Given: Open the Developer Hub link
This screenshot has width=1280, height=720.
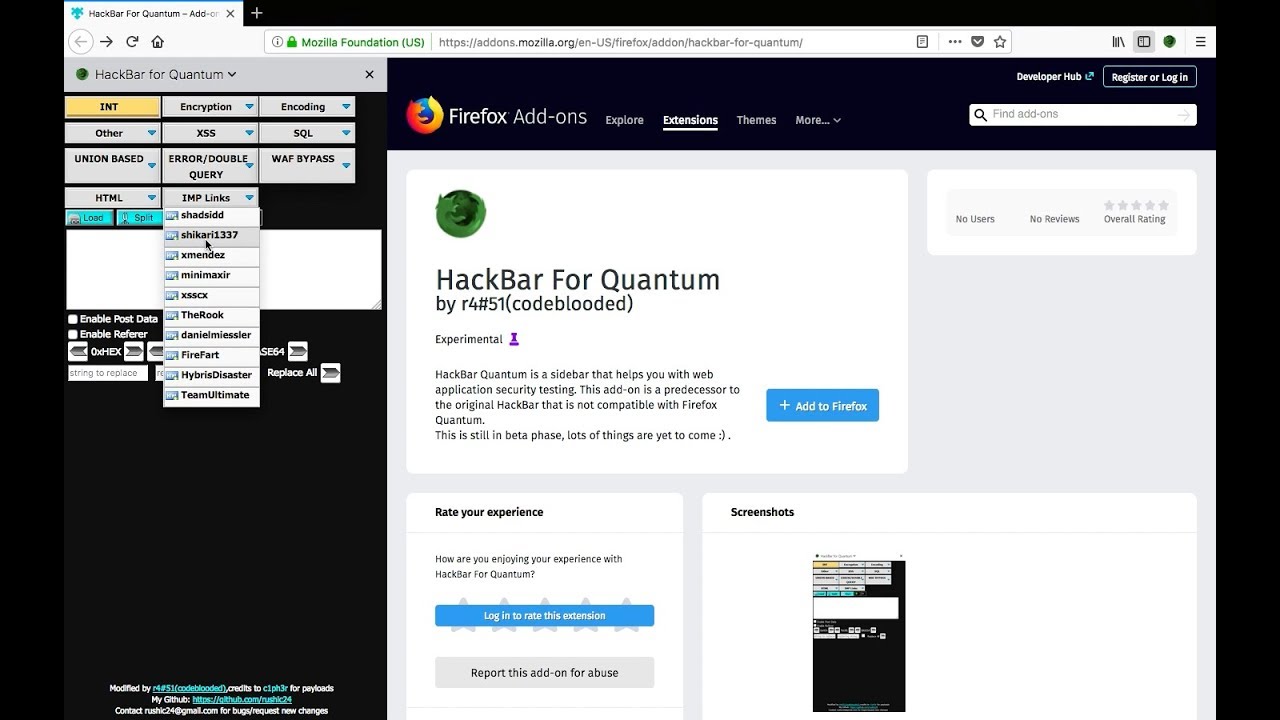Looking at the screenshot, I should point(1055,77).
